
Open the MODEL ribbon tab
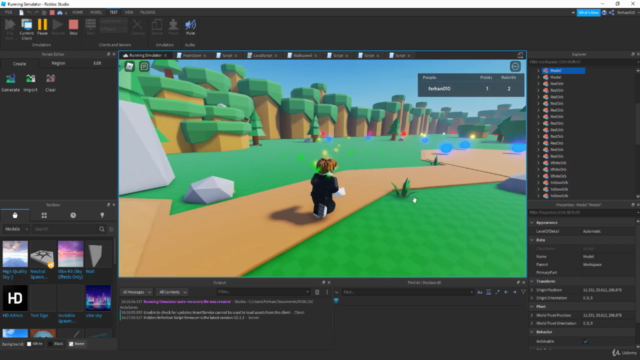click(x=96, y=13)
